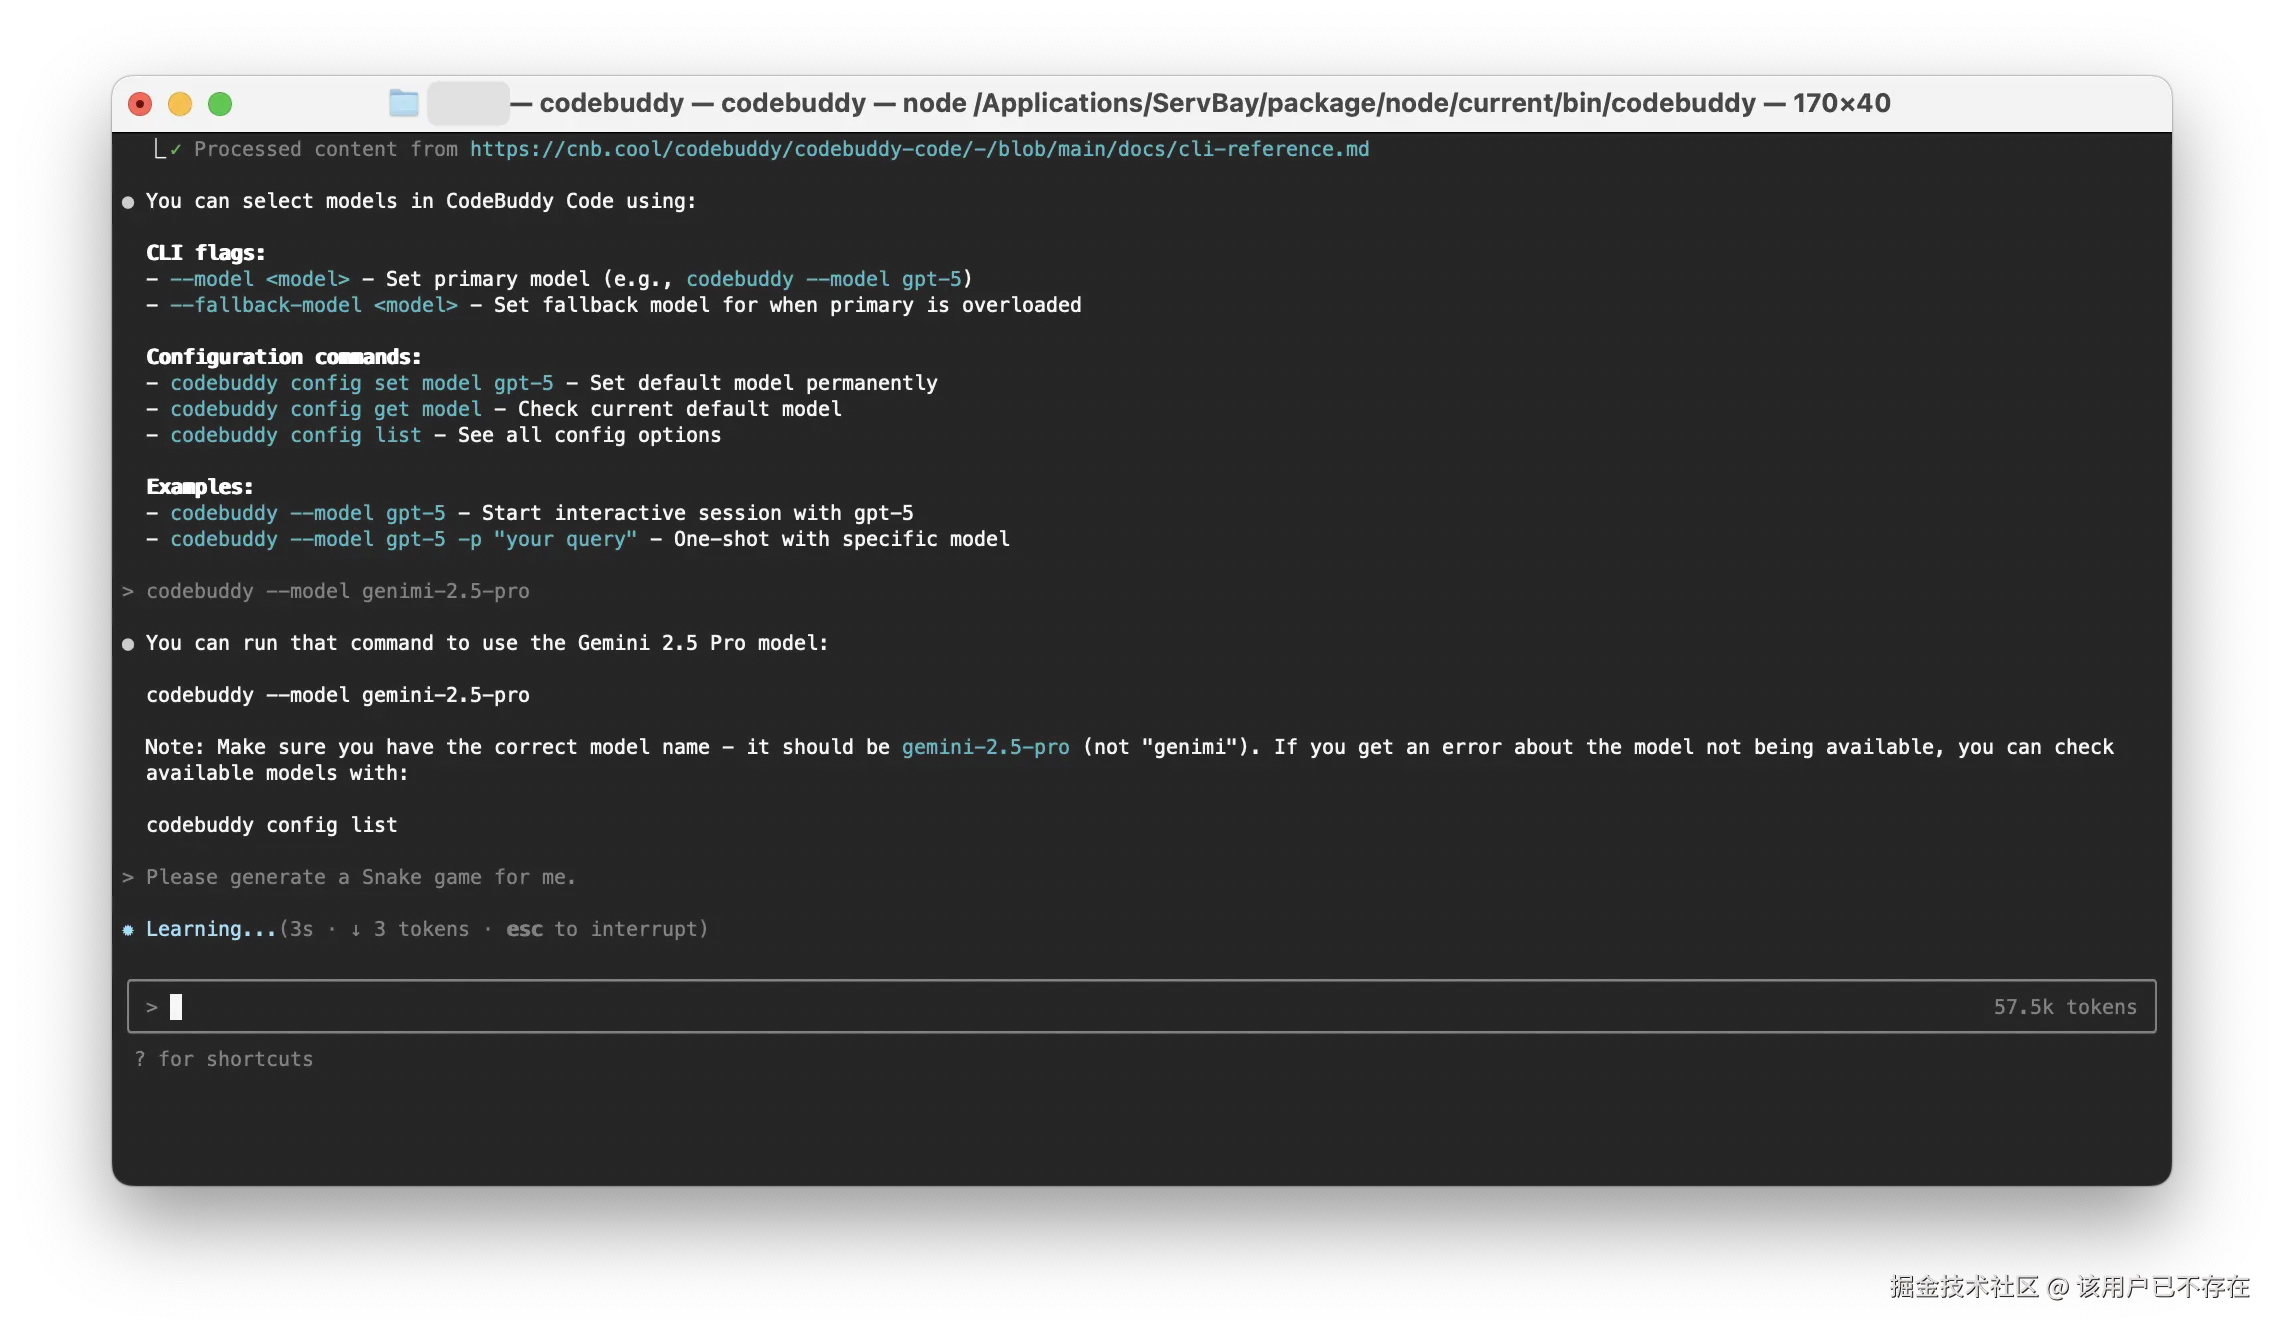
Task: Click the folder proxy icon in title bar
Action: tap(404, 103)
